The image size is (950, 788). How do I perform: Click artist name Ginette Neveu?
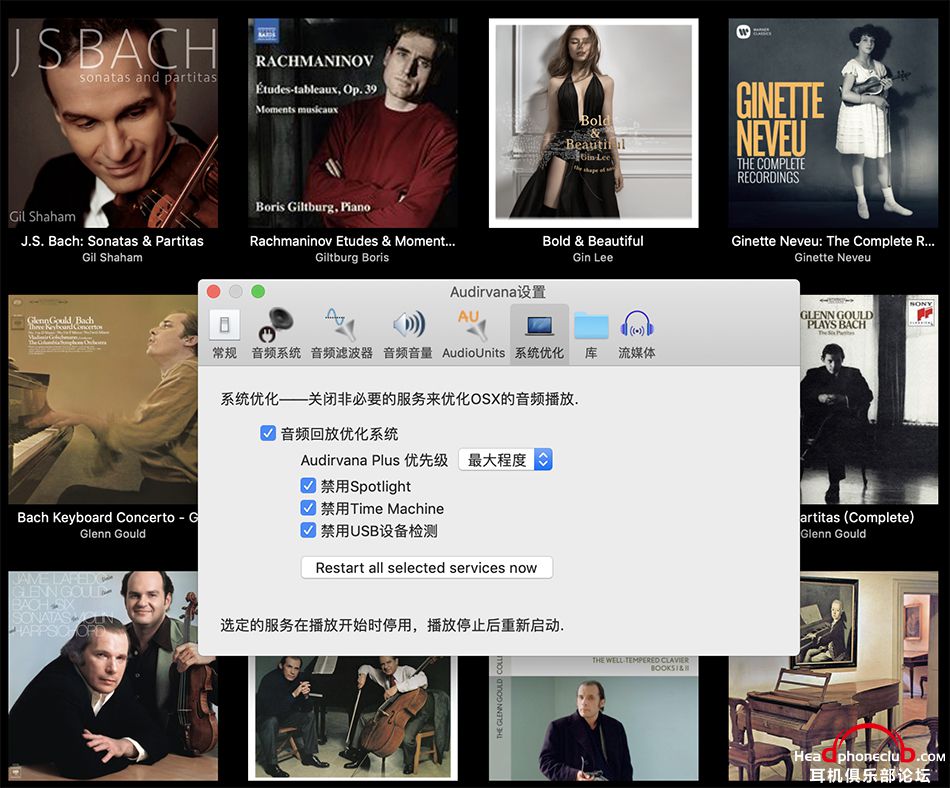[833, 257]
